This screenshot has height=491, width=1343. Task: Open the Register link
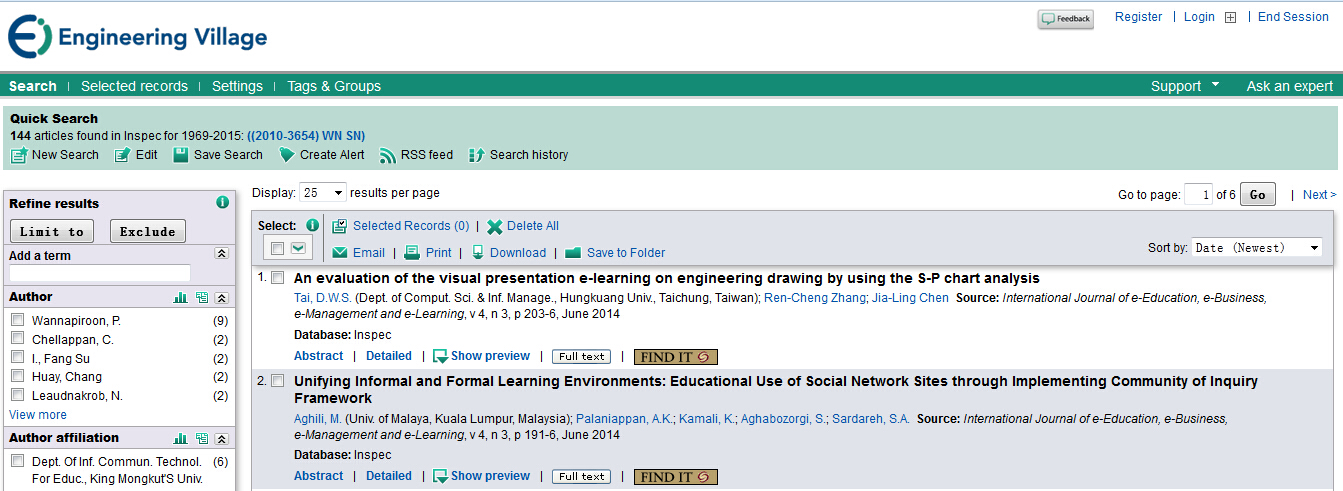pyautogui.click(x=1138, y=17)
